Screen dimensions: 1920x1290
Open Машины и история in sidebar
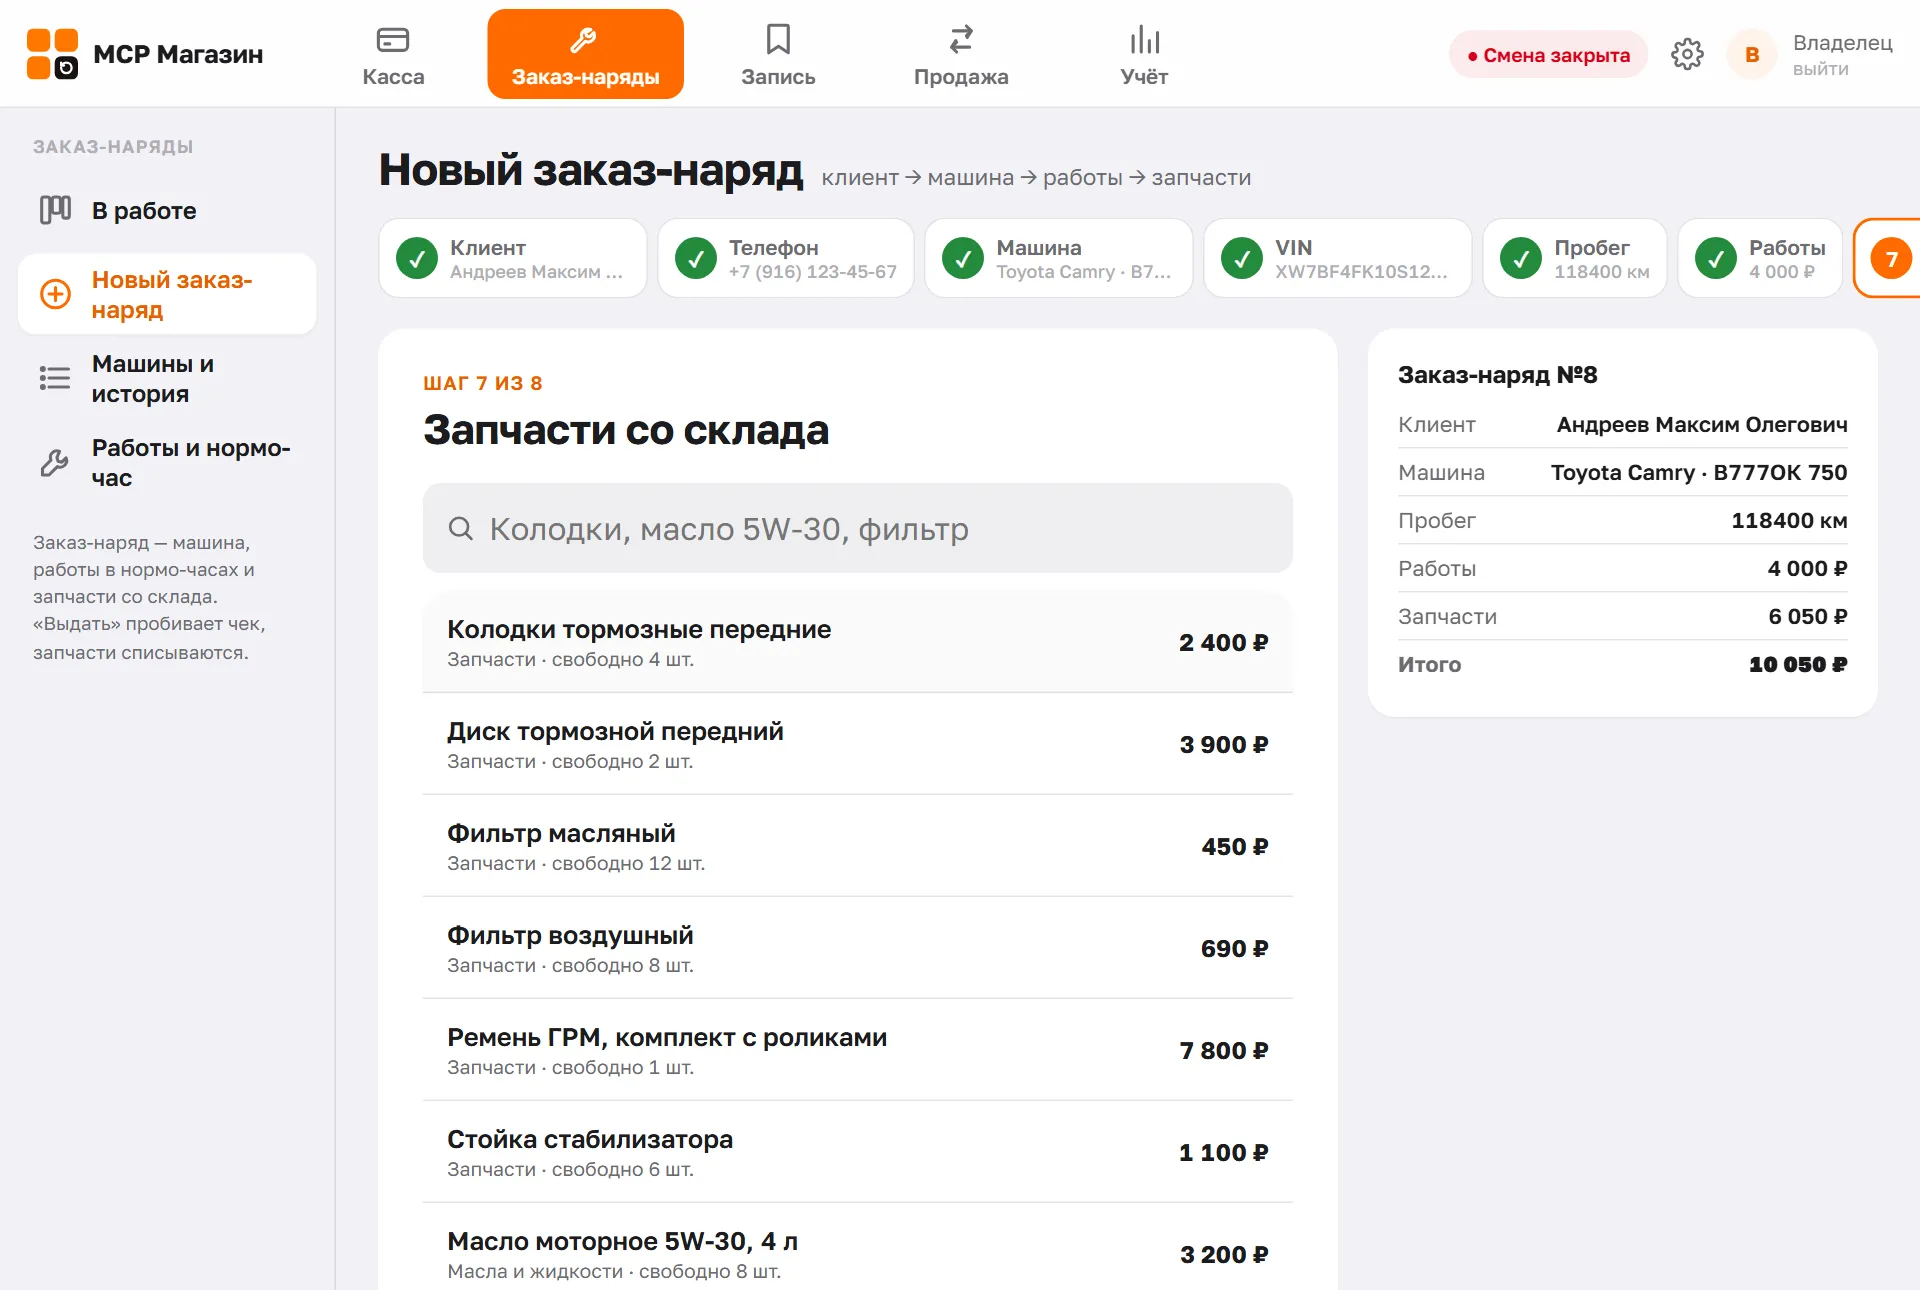click(x=167, y=378)
